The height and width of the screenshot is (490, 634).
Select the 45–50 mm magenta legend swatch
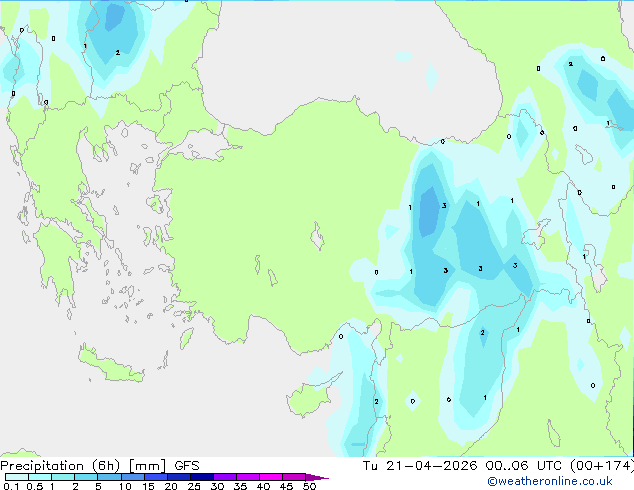click(294, 477)
